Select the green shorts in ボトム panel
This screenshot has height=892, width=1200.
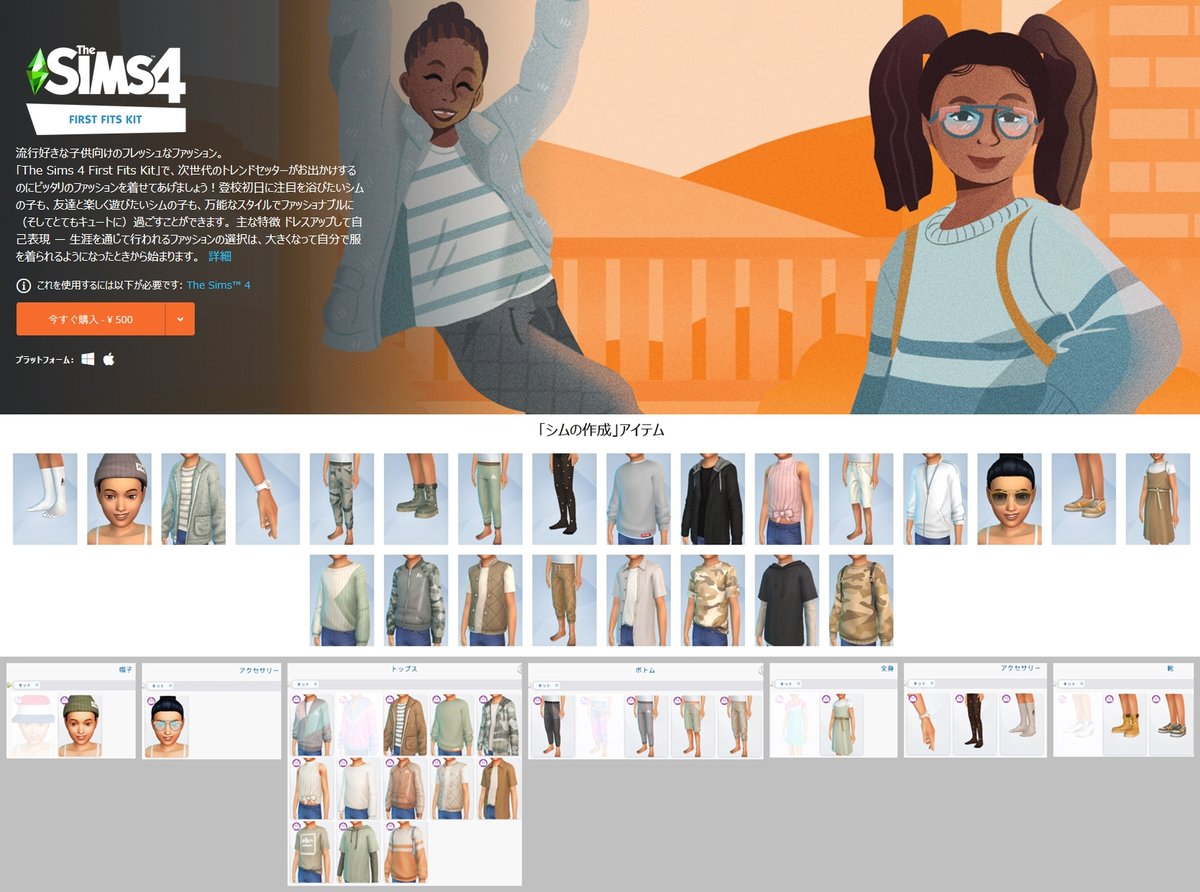[x=693, y=724]
